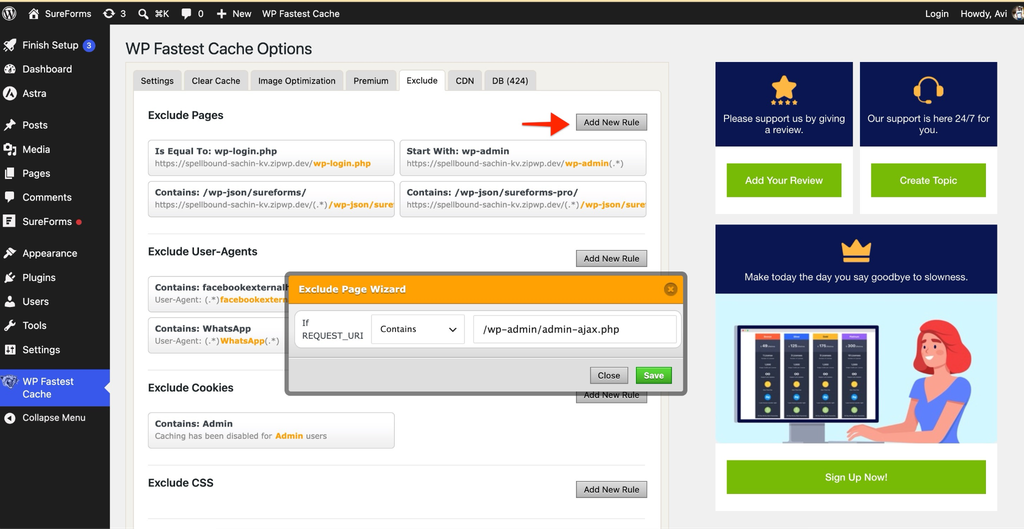
Task: Click Close in the wizard dialog
Action: (609, 376)
